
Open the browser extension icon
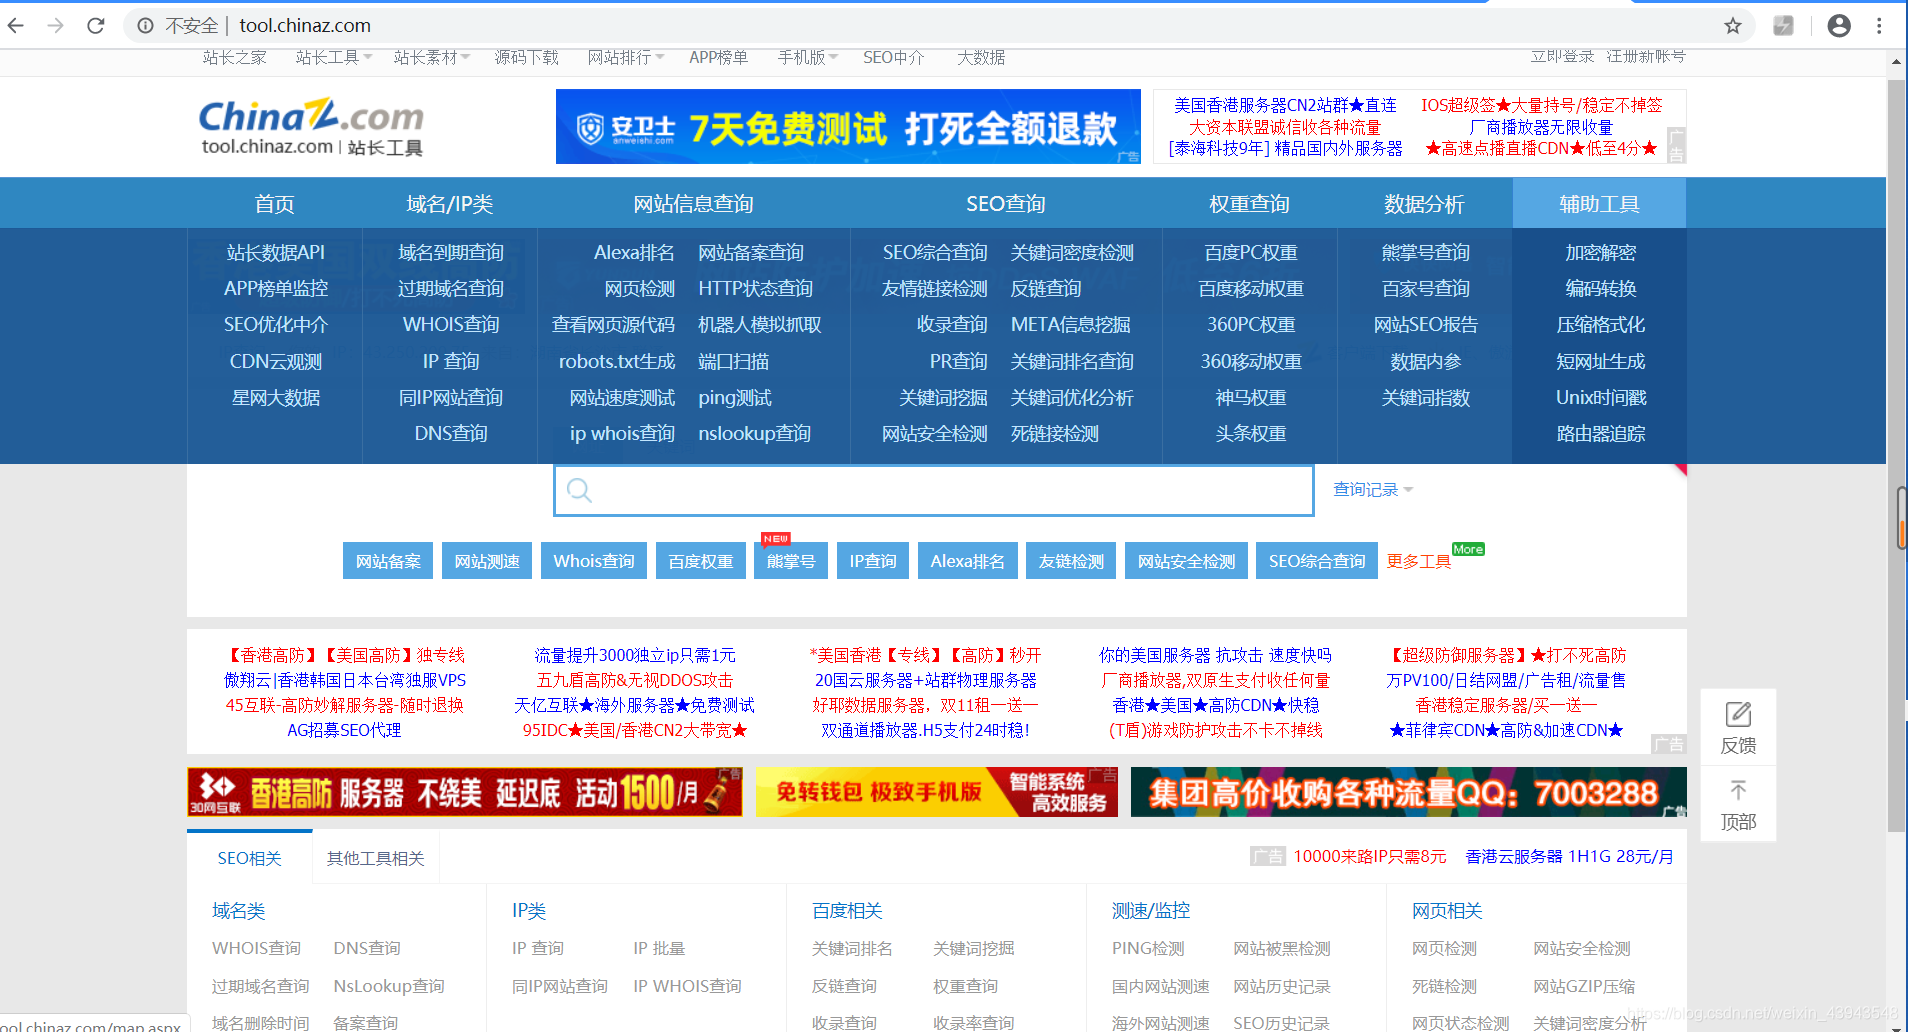[1783, 26]
